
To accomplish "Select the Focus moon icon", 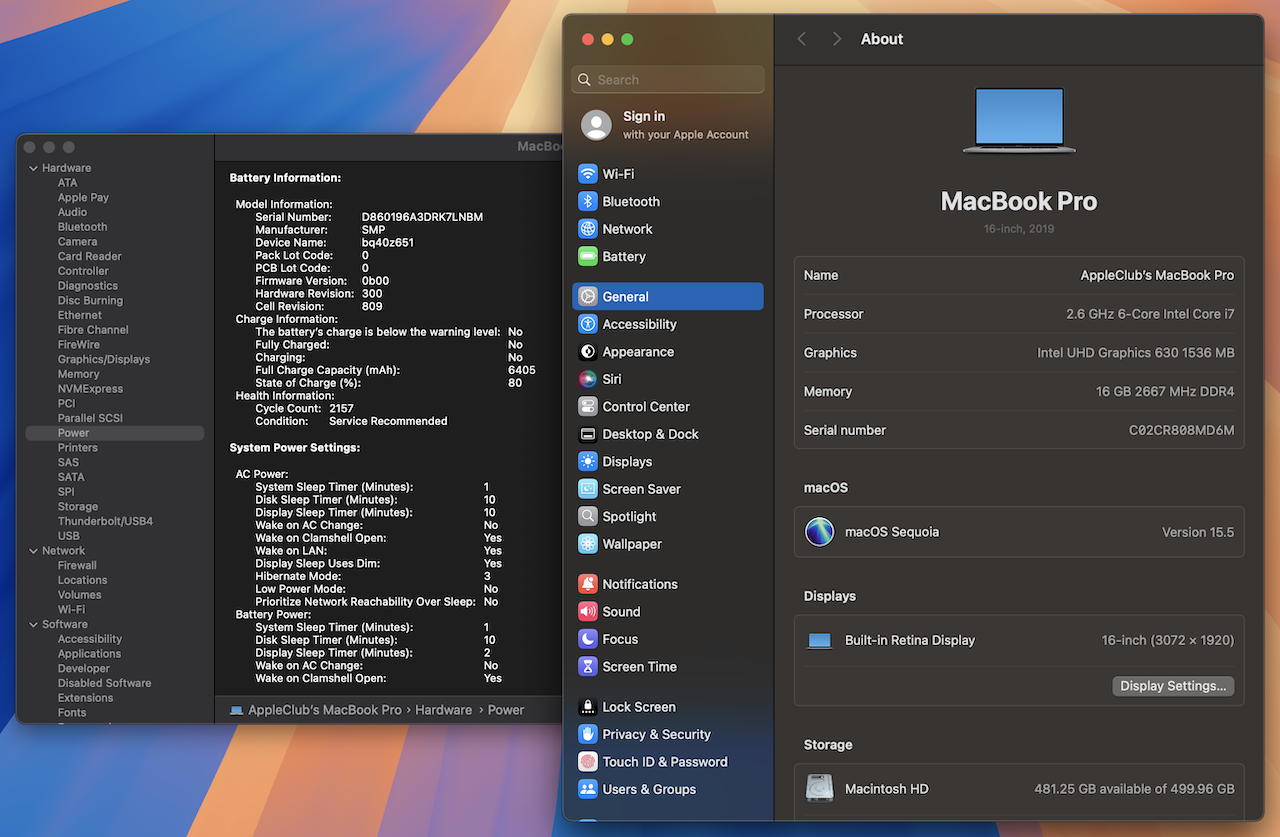I will 588,639.
